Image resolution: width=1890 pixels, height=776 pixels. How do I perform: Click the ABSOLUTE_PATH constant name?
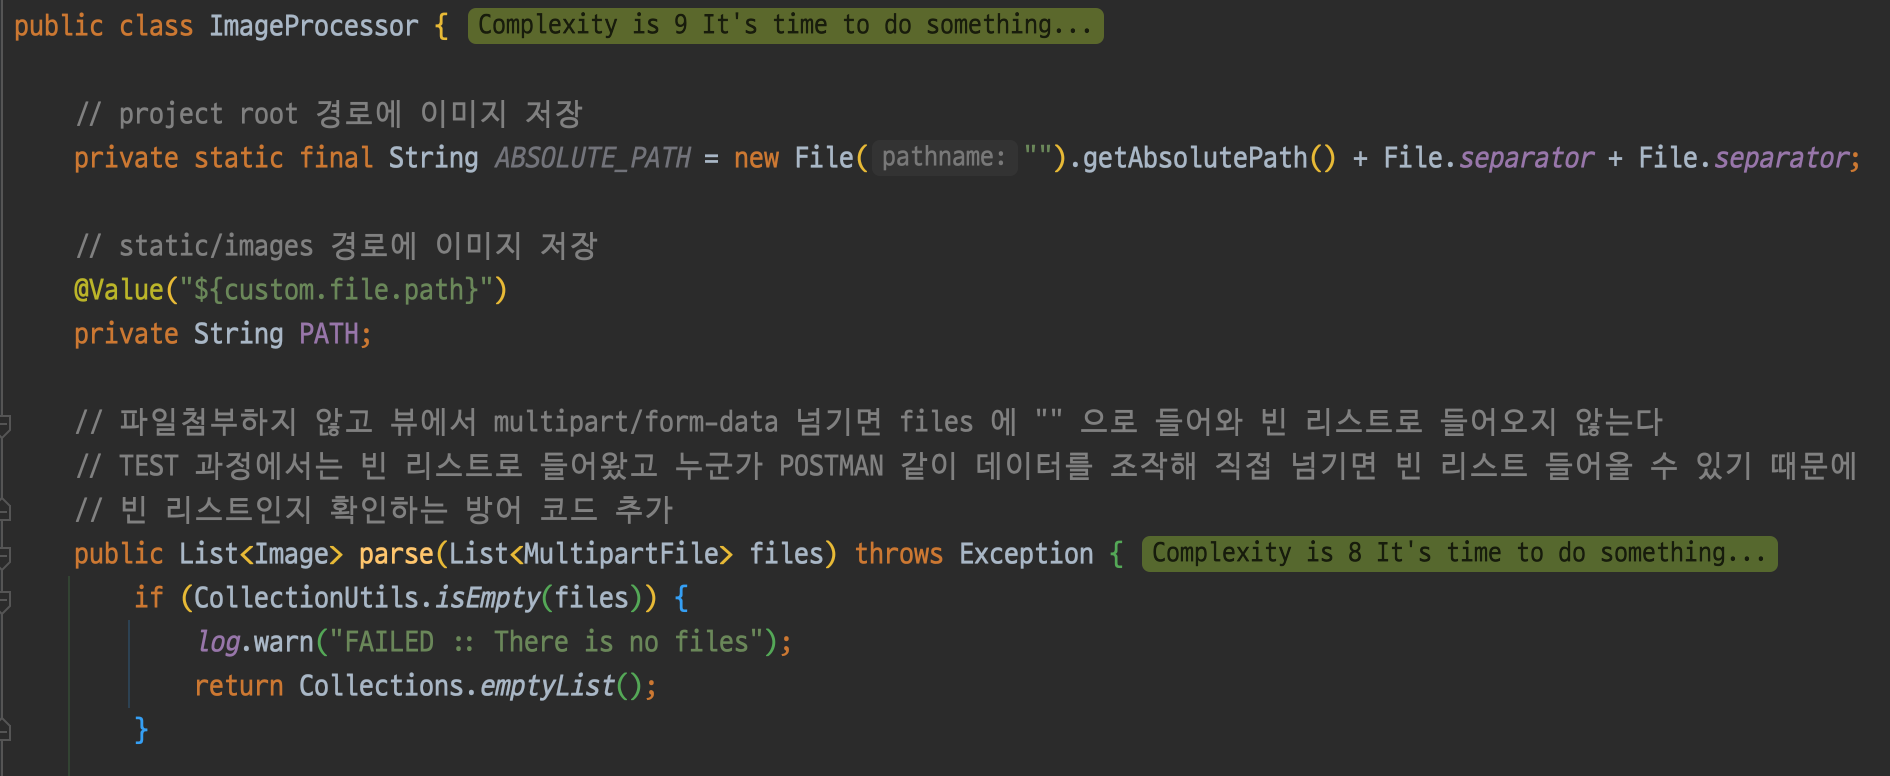coord(592,158)
